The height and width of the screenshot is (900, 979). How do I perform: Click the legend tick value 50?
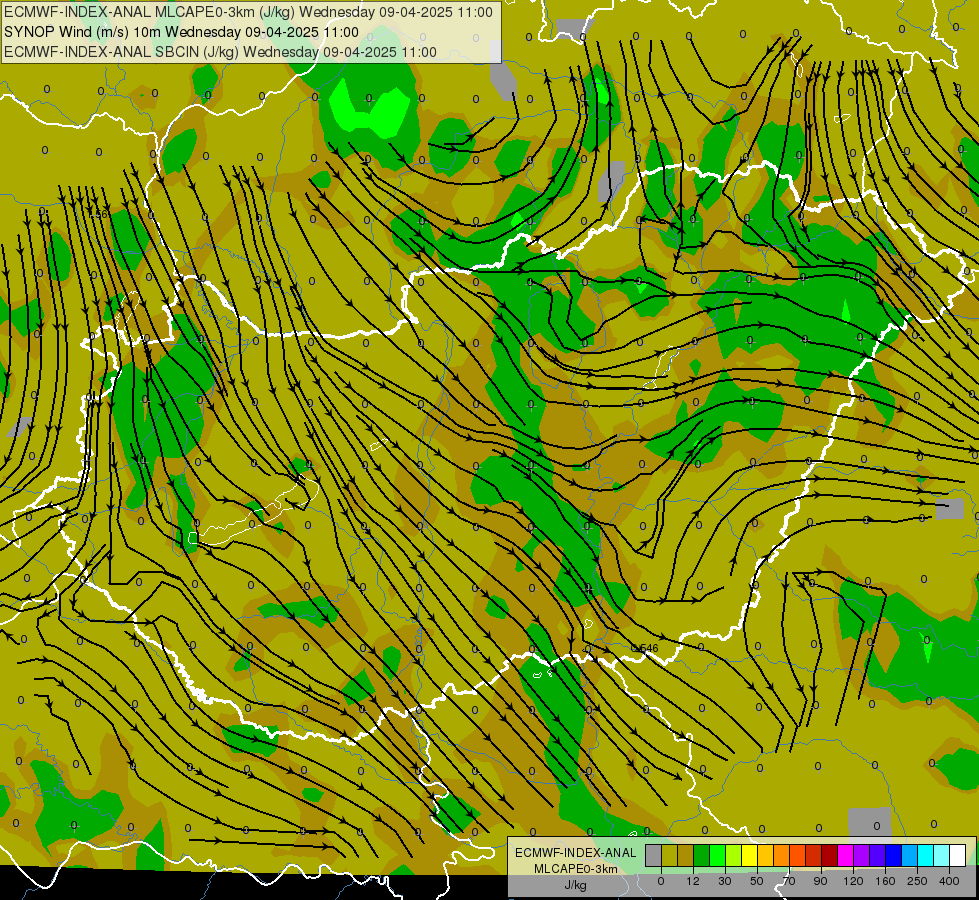tap(757, 881)
